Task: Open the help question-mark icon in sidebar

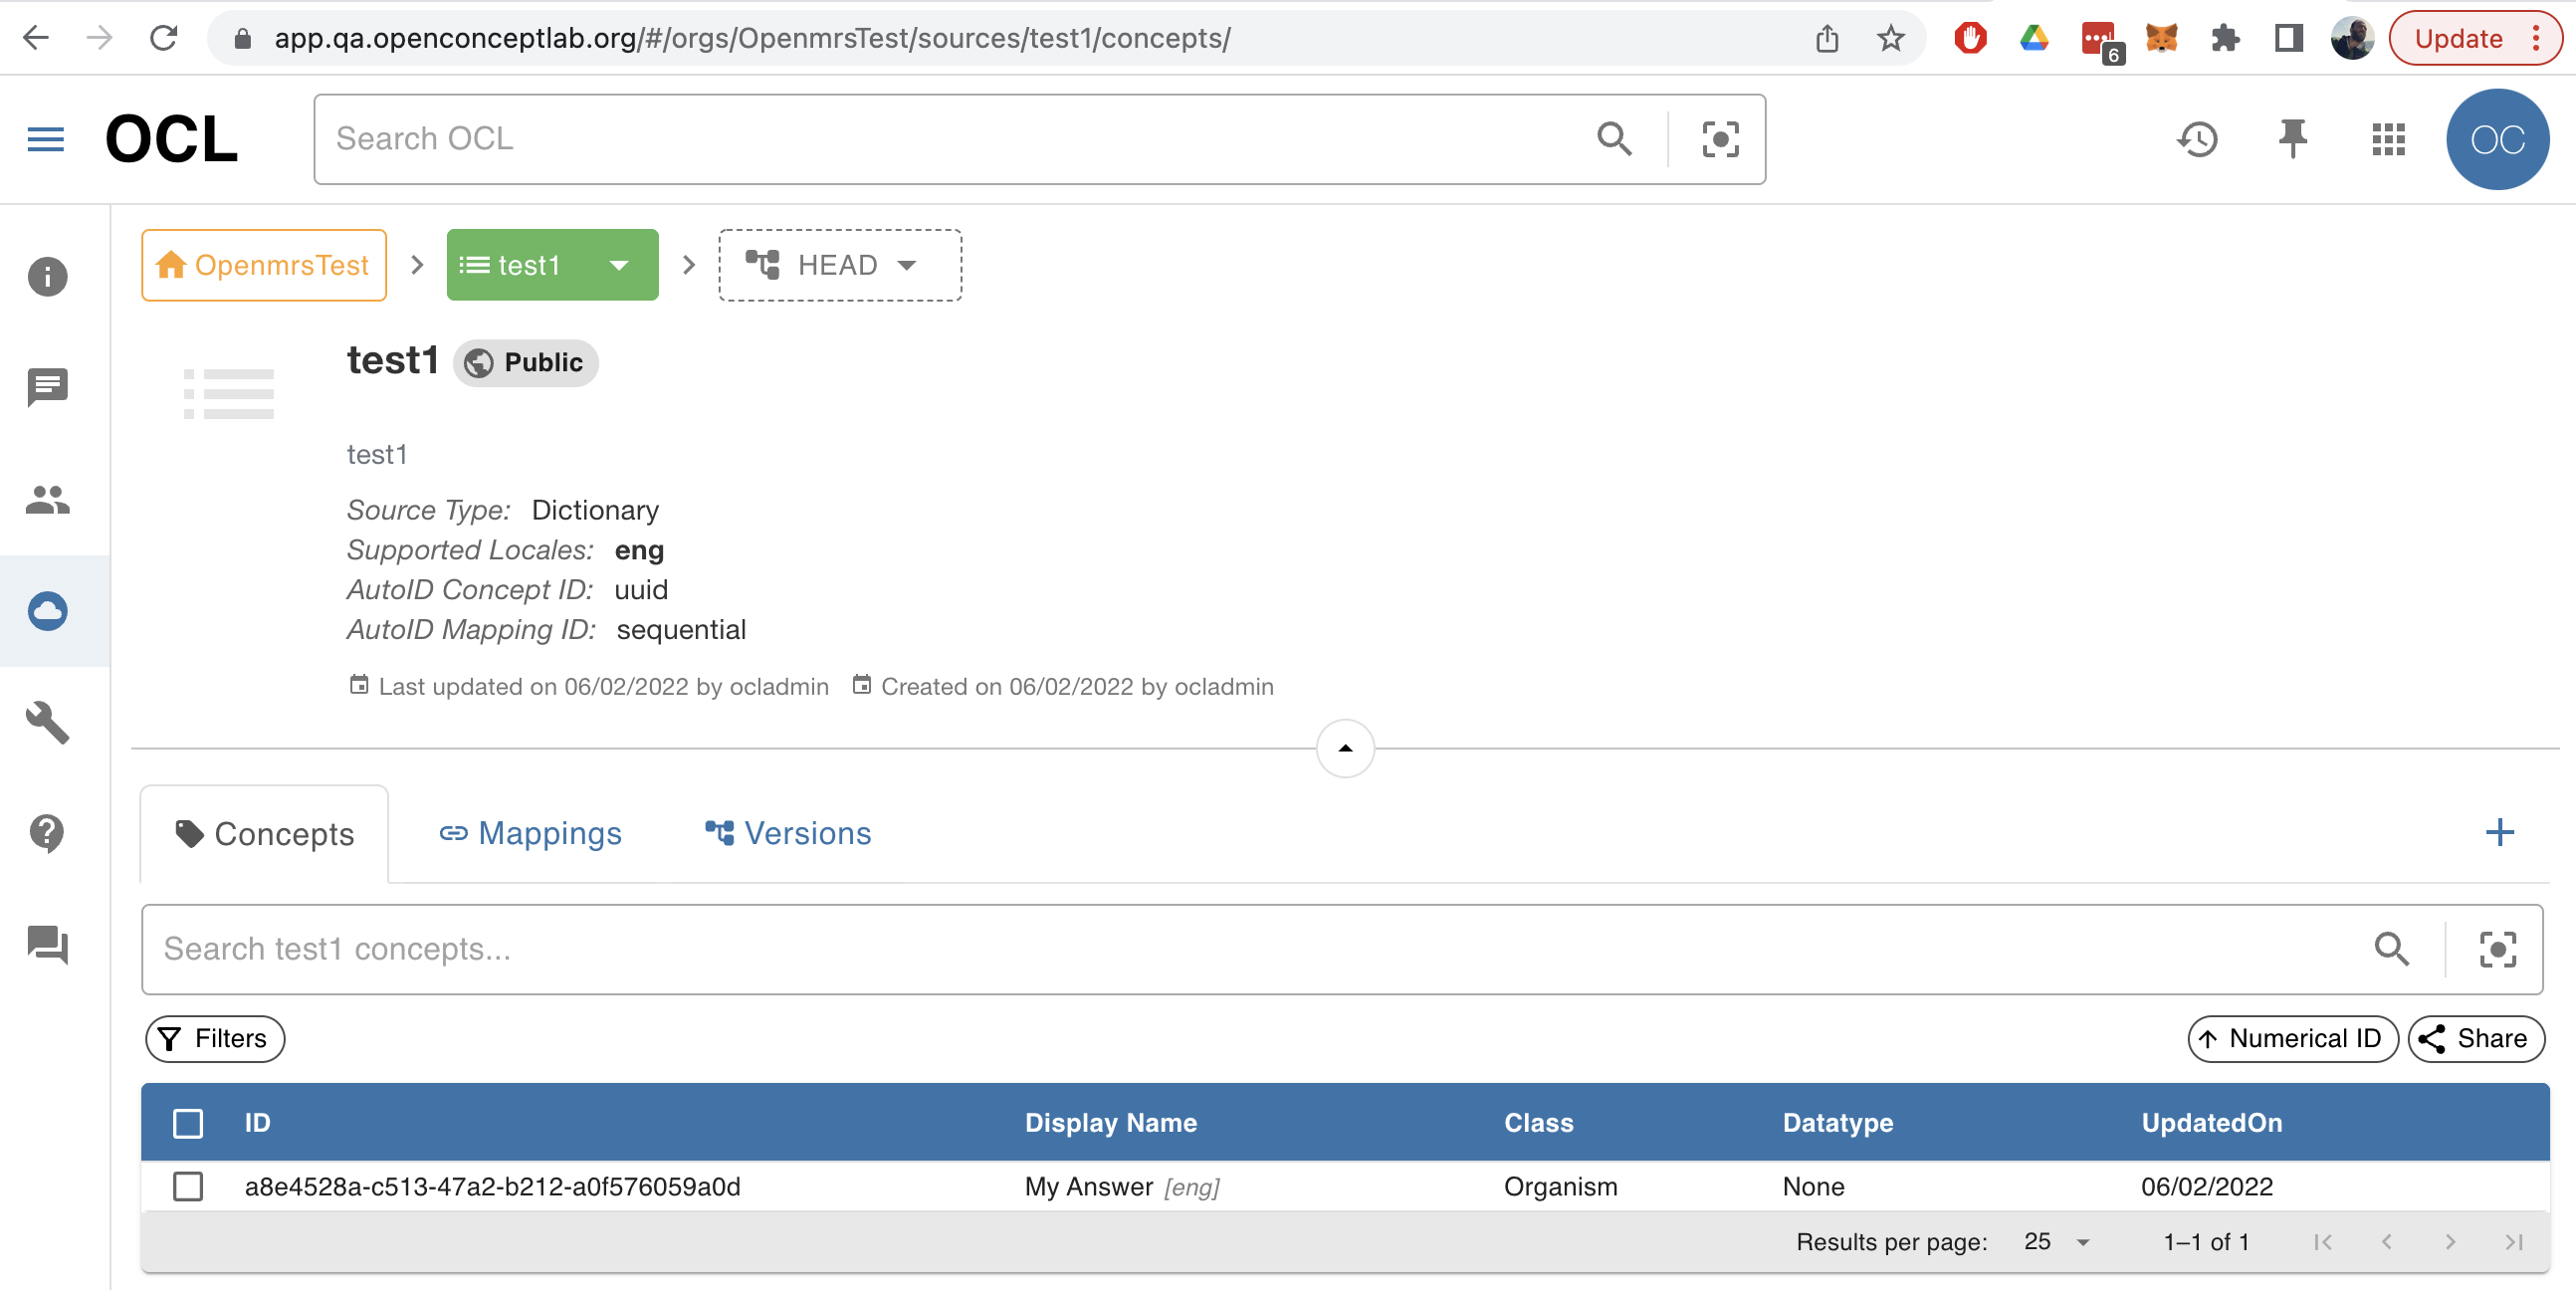Action: tap(46, 833)
